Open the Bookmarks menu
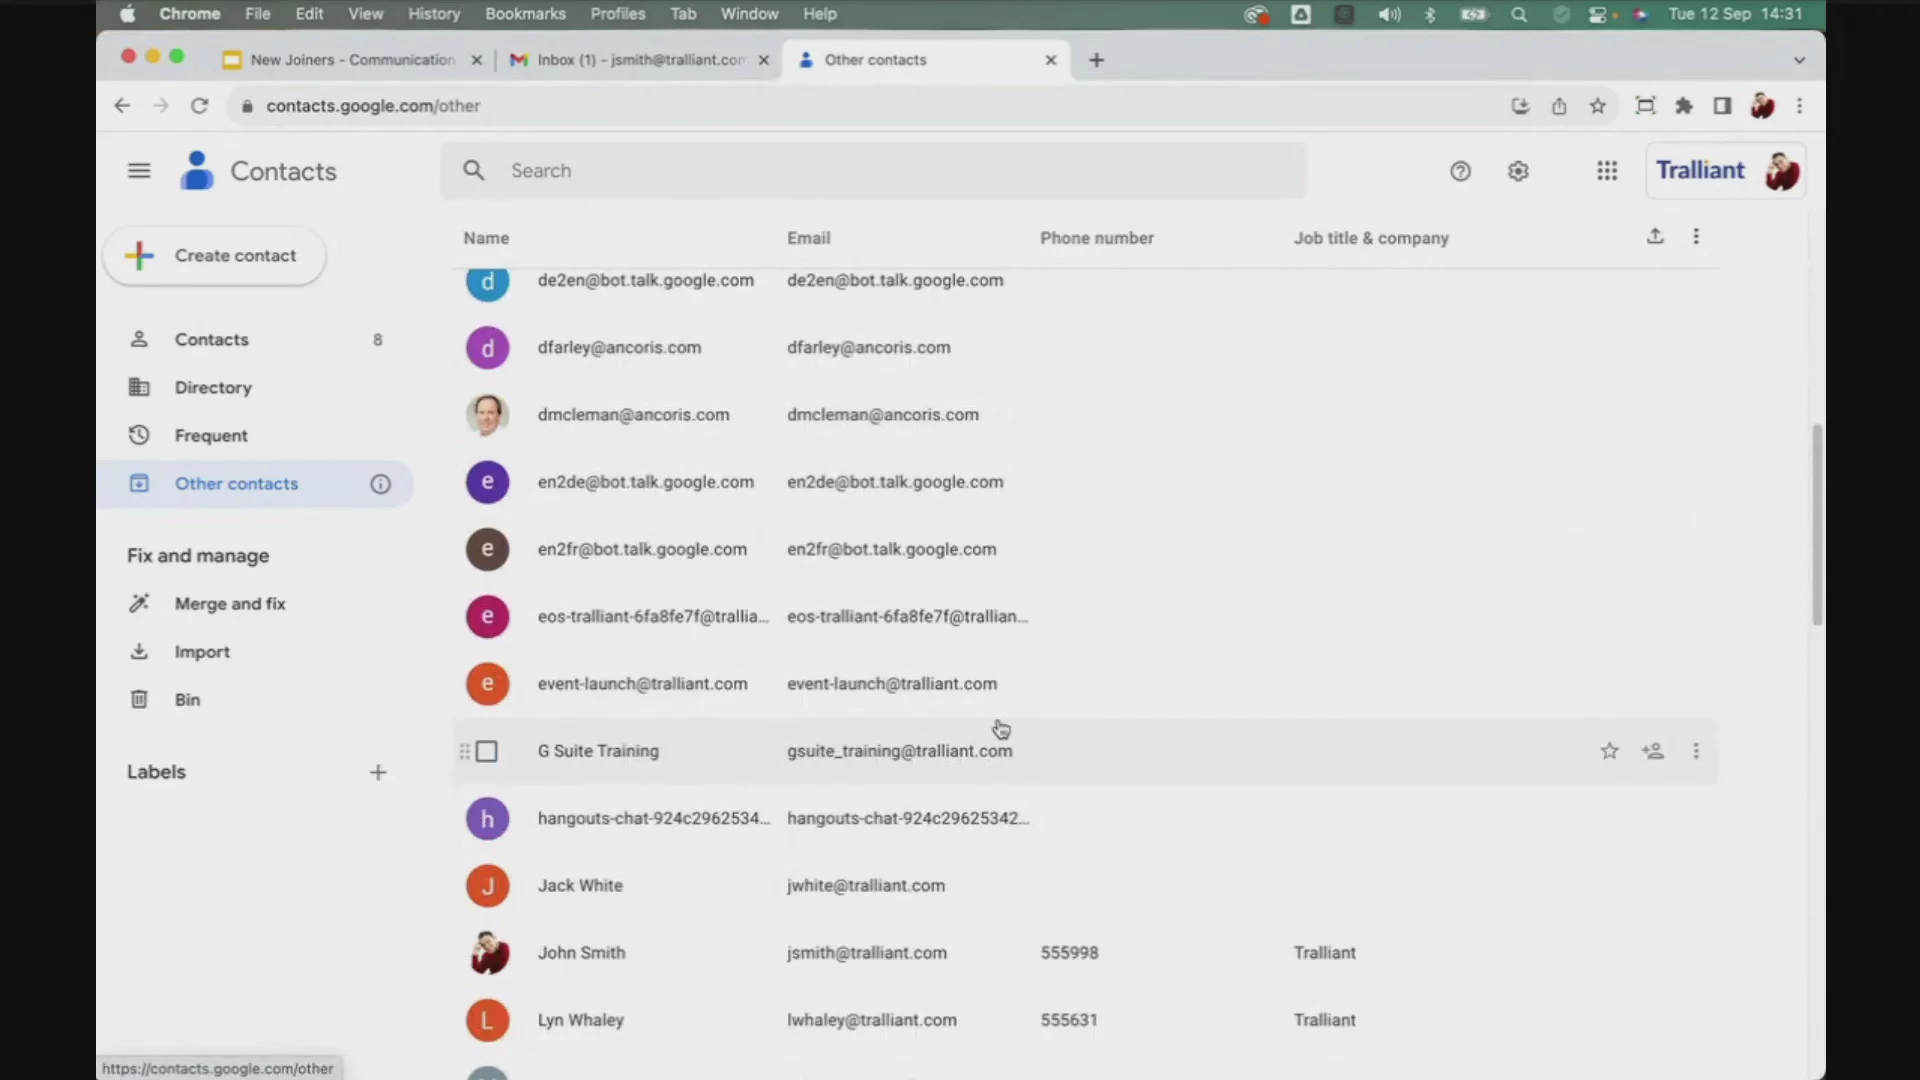 coord(525,14)
